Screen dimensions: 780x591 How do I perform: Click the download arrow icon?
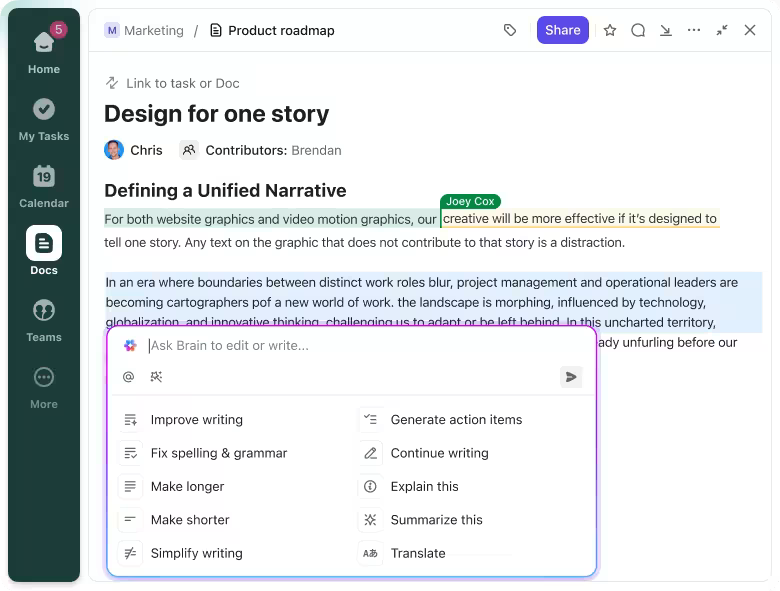coord(666,30)
